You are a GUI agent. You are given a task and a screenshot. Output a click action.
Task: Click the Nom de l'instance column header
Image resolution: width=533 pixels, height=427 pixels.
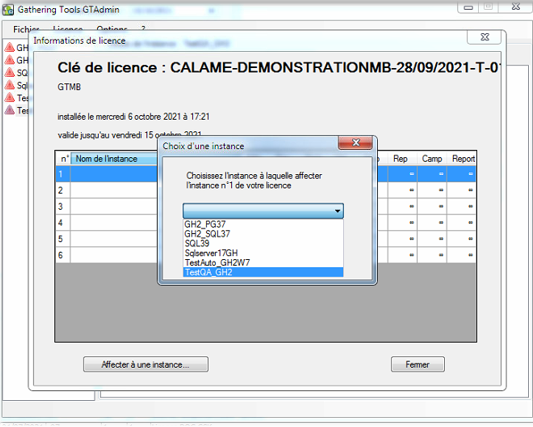(x=114, y=159)
